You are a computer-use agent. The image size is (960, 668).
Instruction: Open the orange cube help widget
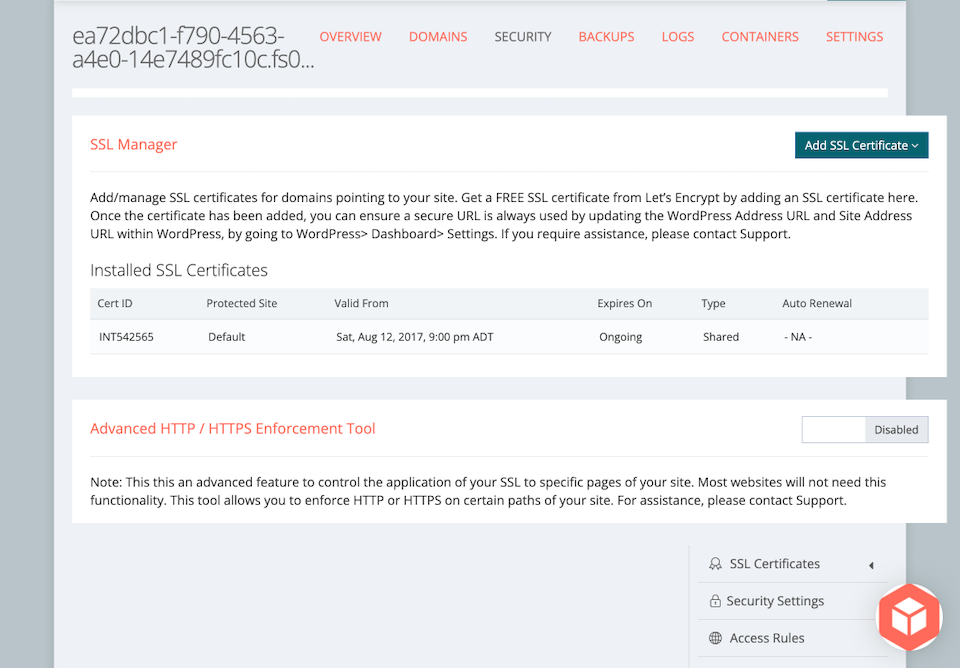click(x=909, y=617)
